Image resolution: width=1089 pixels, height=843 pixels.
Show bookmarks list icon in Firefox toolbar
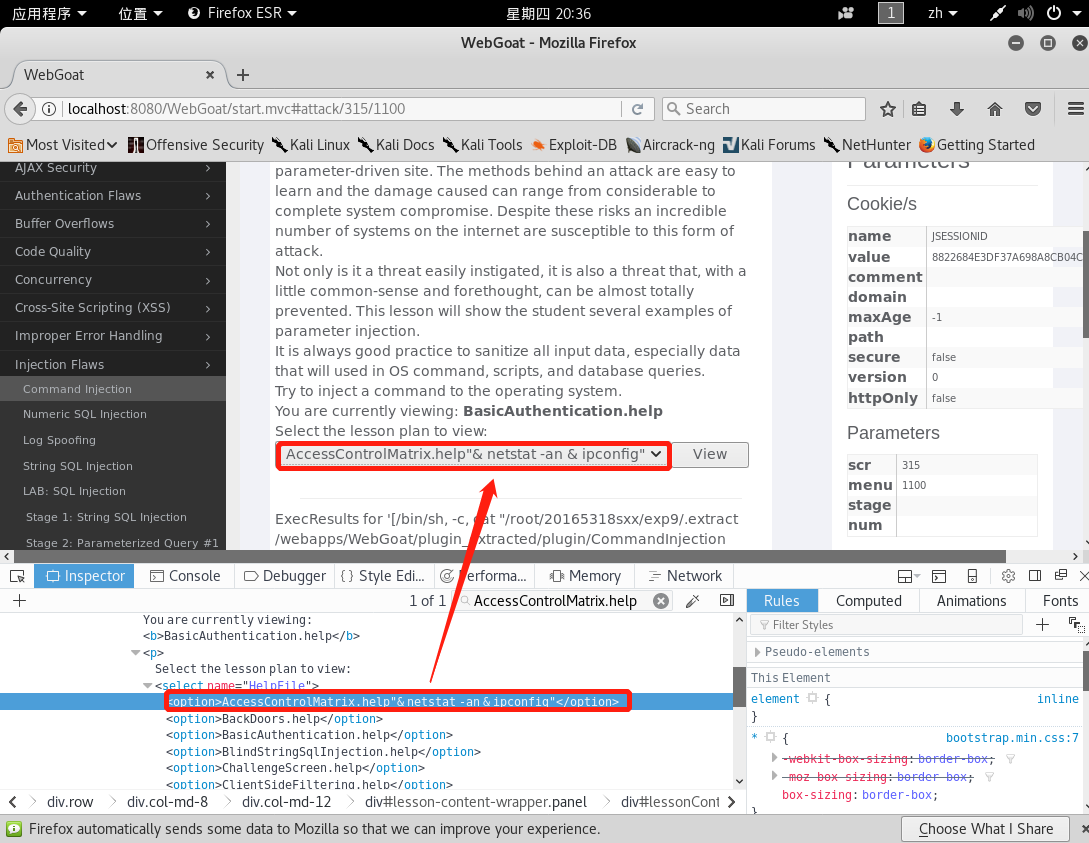919,109
